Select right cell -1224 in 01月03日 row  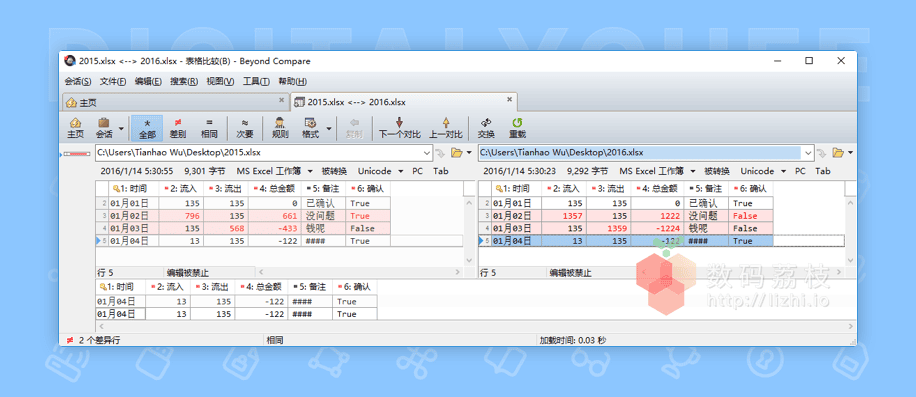coord(658,228)
